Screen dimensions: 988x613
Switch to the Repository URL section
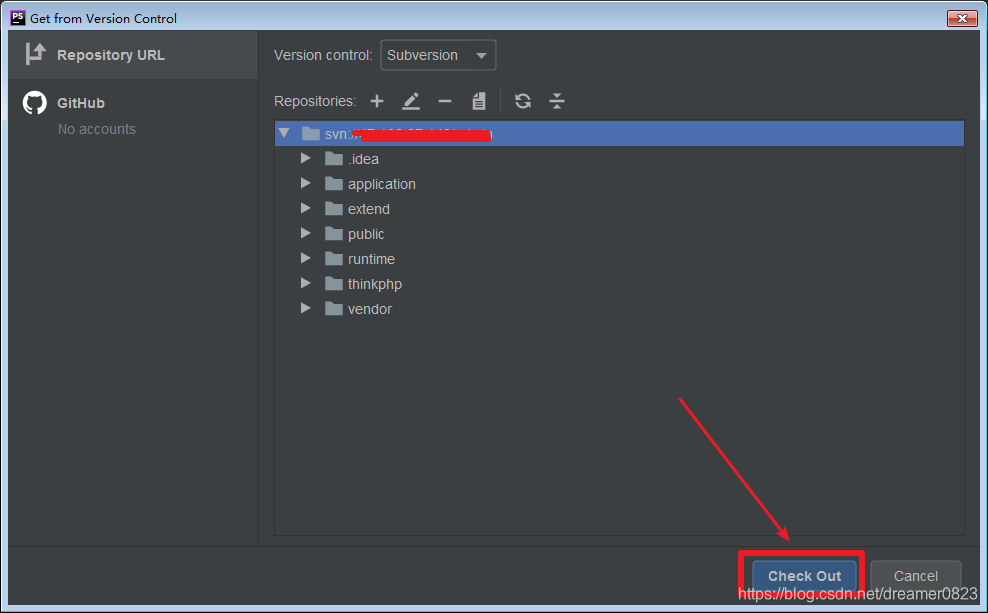pyautogui.click(x=110, y=54)
